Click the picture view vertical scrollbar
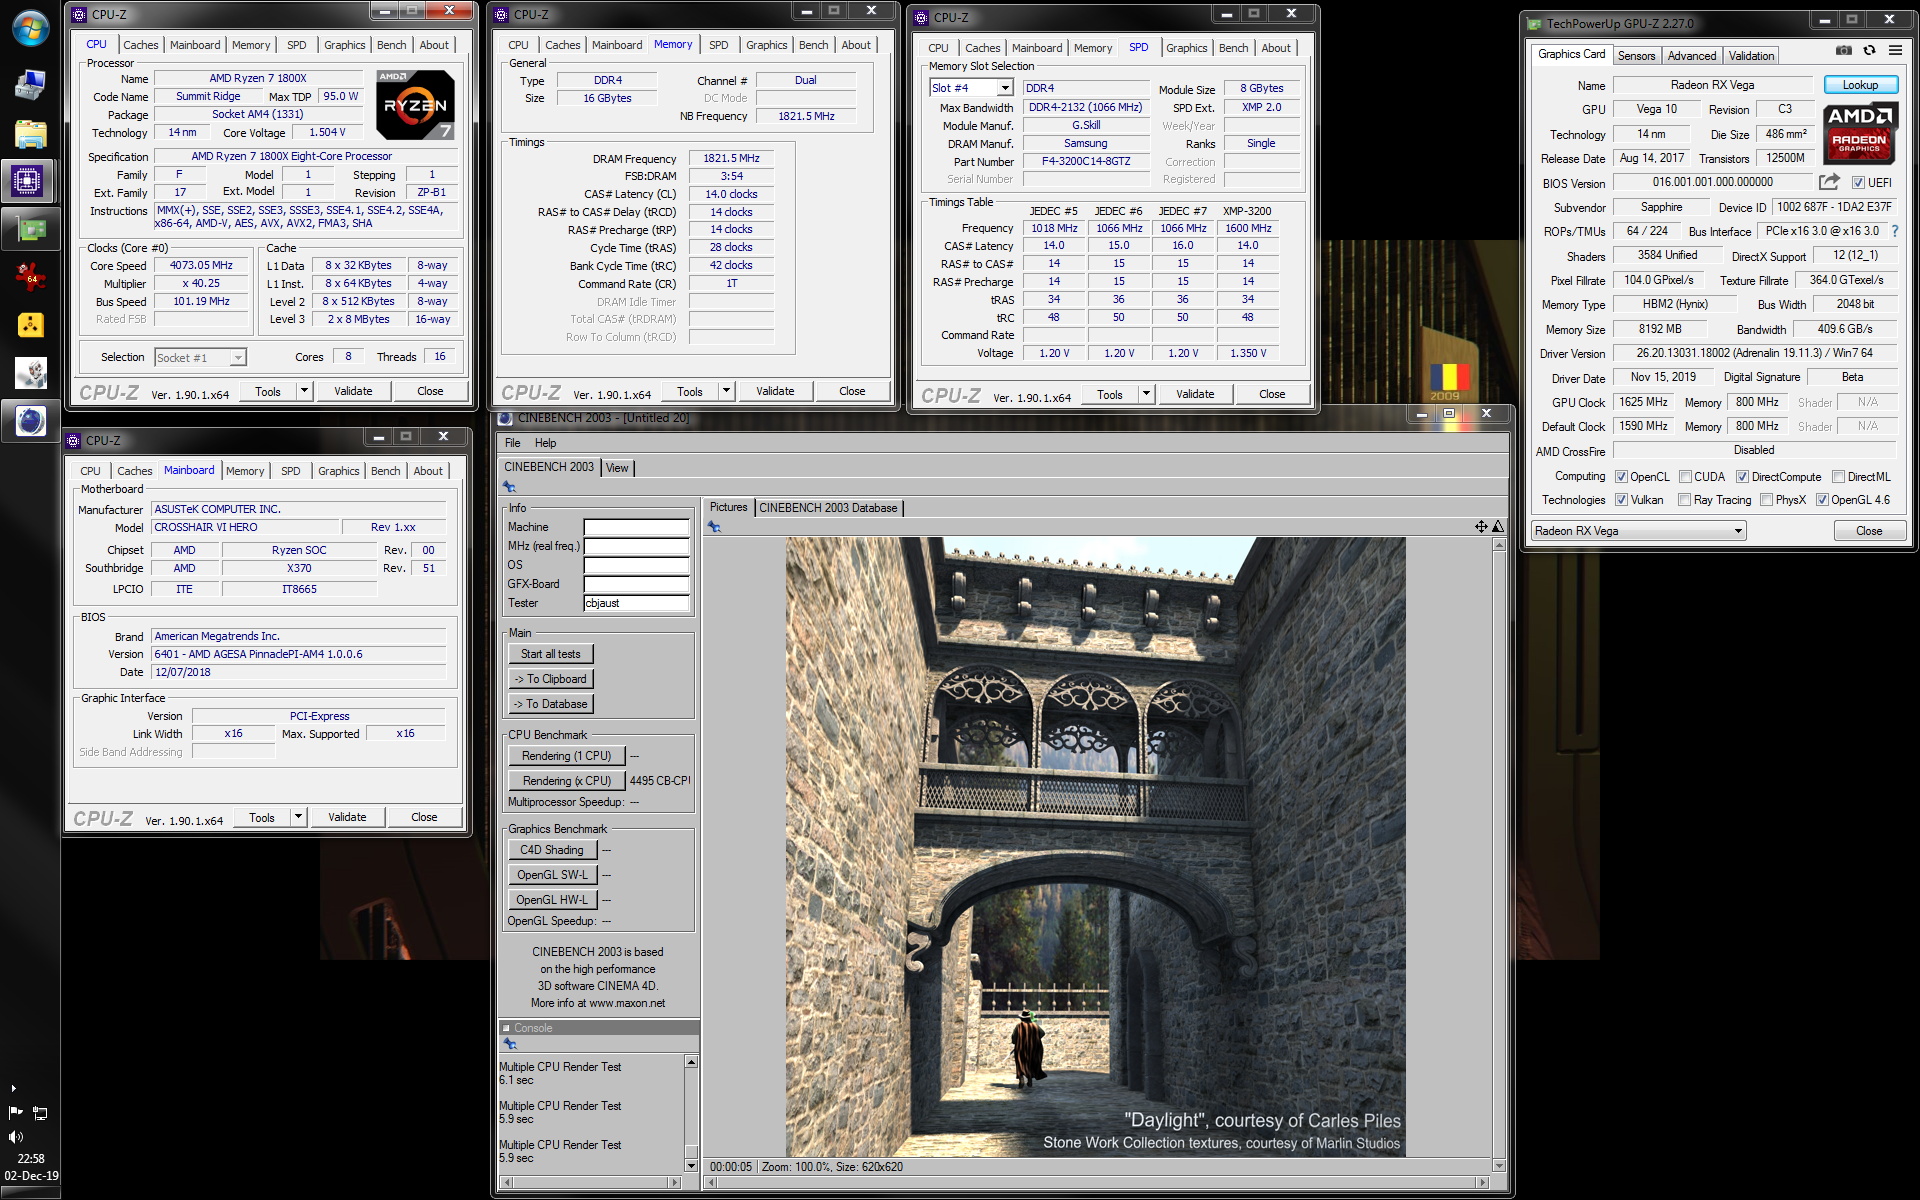This screenshot has width=1920, height=1200. [x=1499, y=855]
